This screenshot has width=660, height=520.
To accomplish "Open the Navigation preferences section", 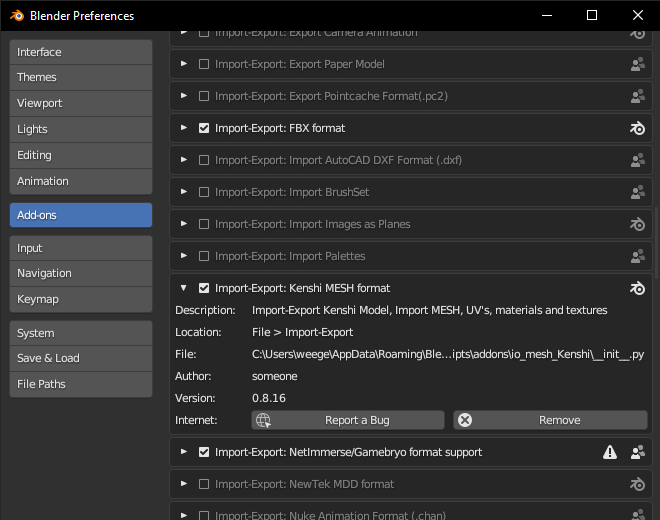I will tap(81, 274).
